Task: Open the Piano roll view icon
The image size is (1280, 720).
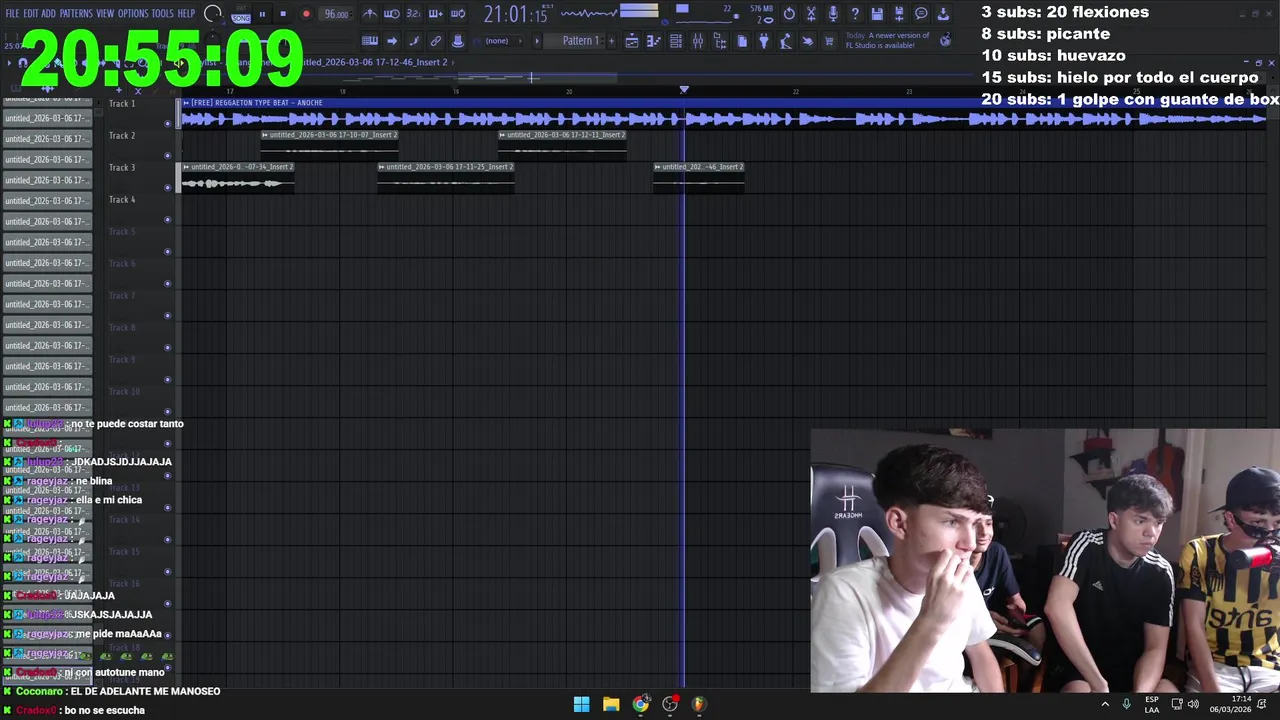Action: click(x=654, y=41)
